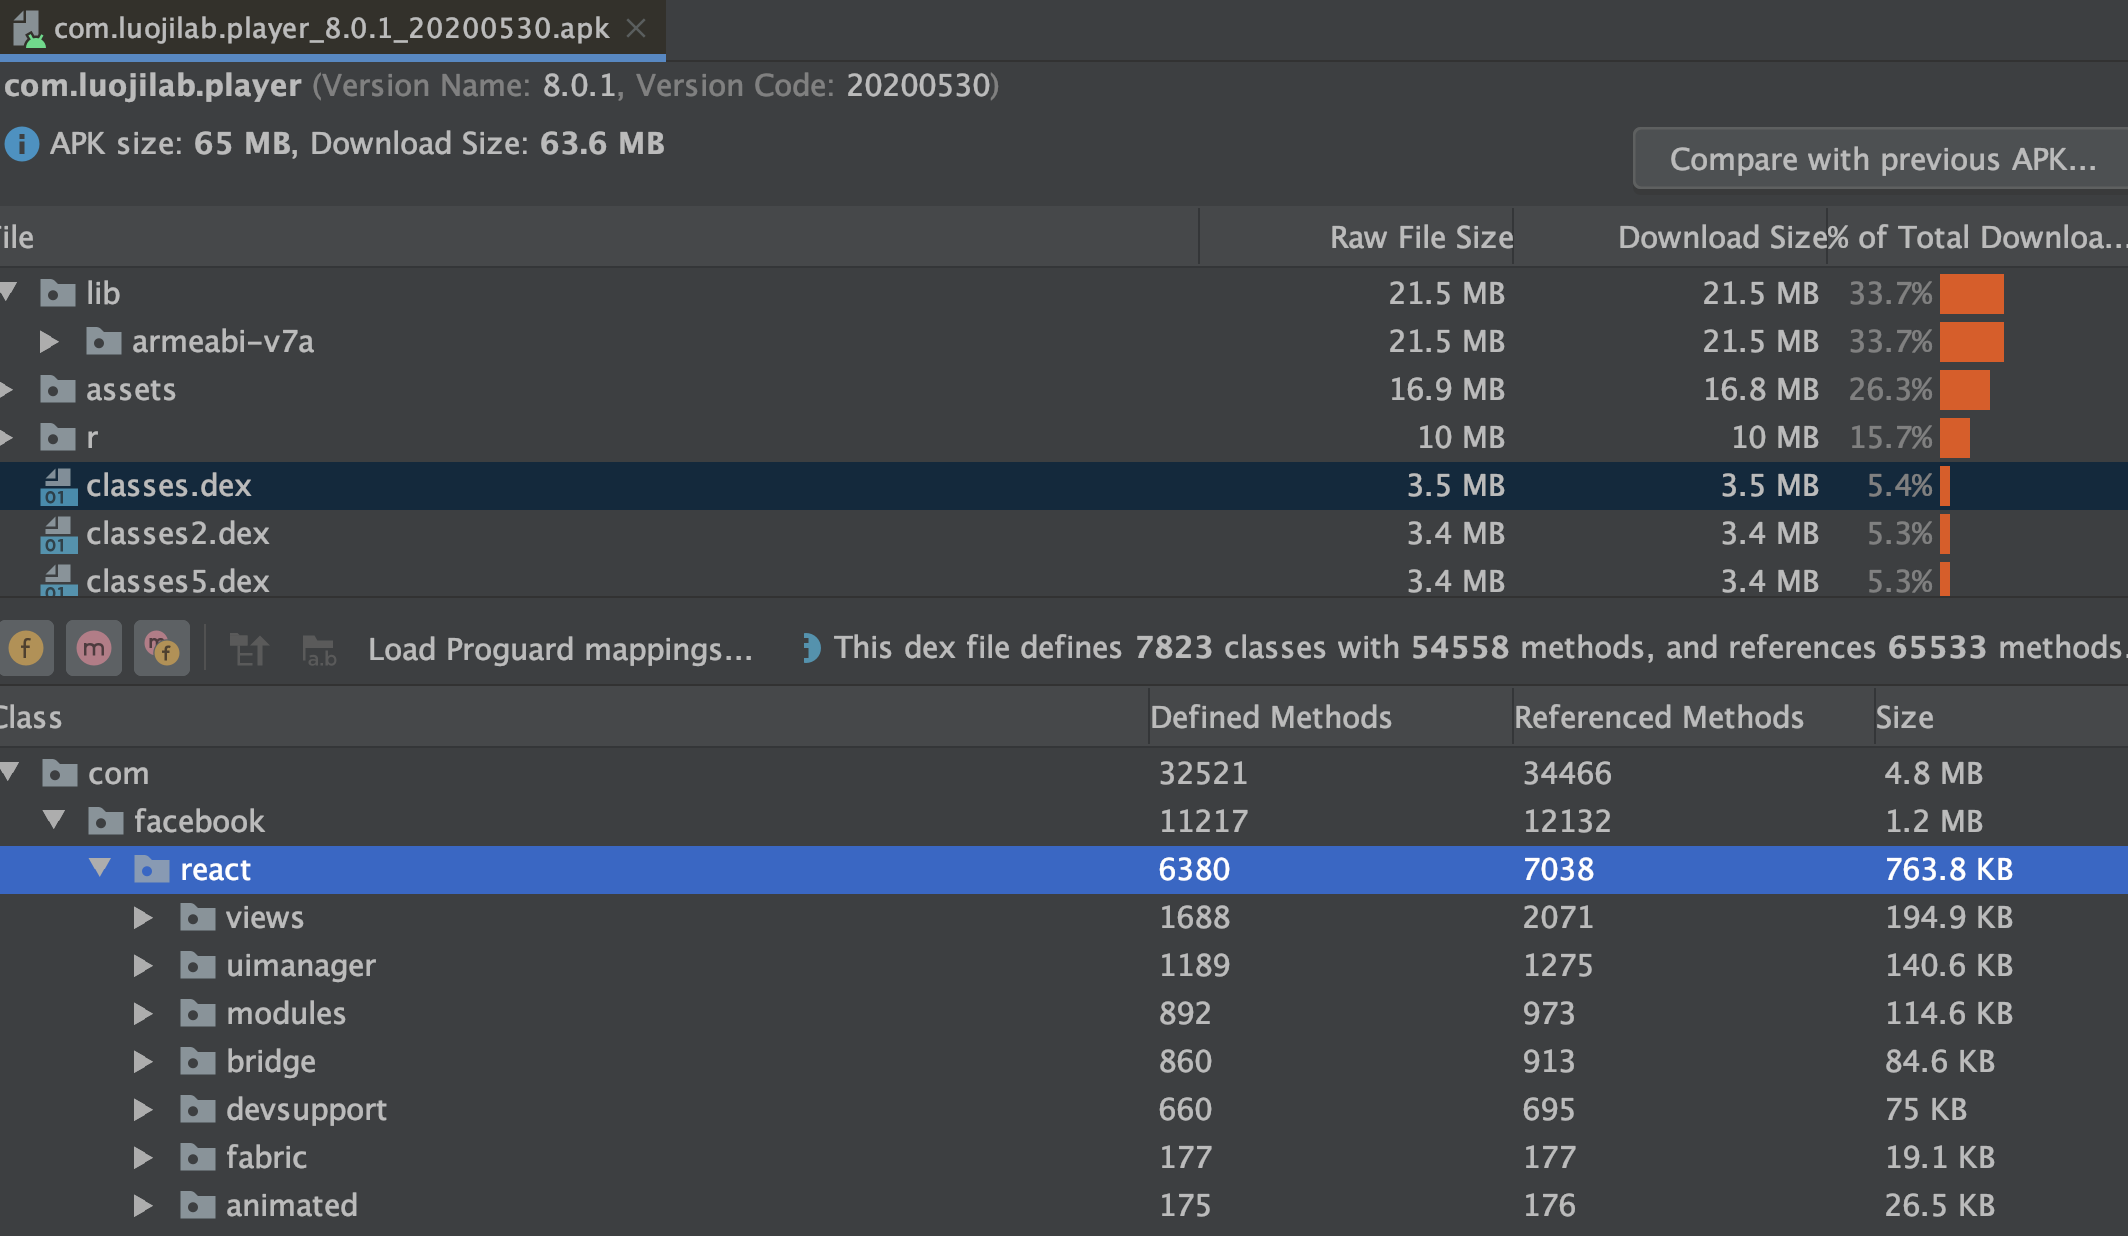Collapse the react package node
Viewport: 2128px width, 1236px height.
point(100,868)
